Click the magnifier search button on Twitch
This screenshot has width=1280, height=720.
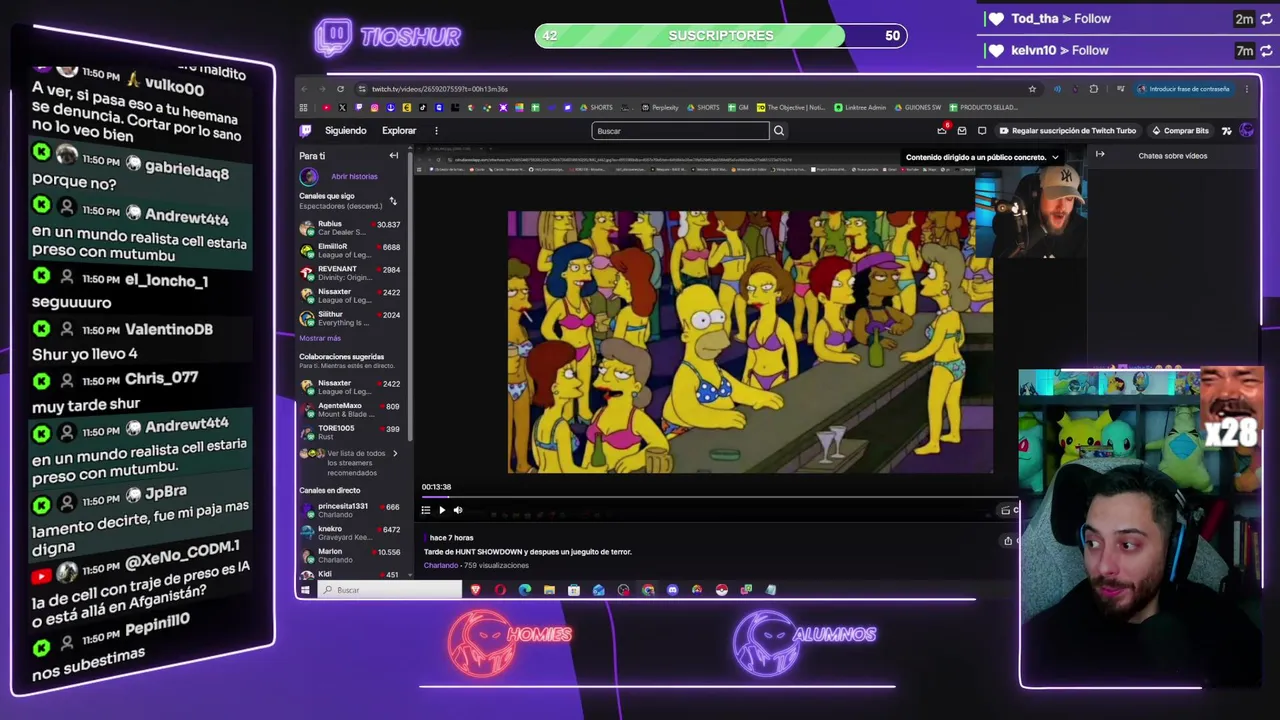tap(779, 131)
